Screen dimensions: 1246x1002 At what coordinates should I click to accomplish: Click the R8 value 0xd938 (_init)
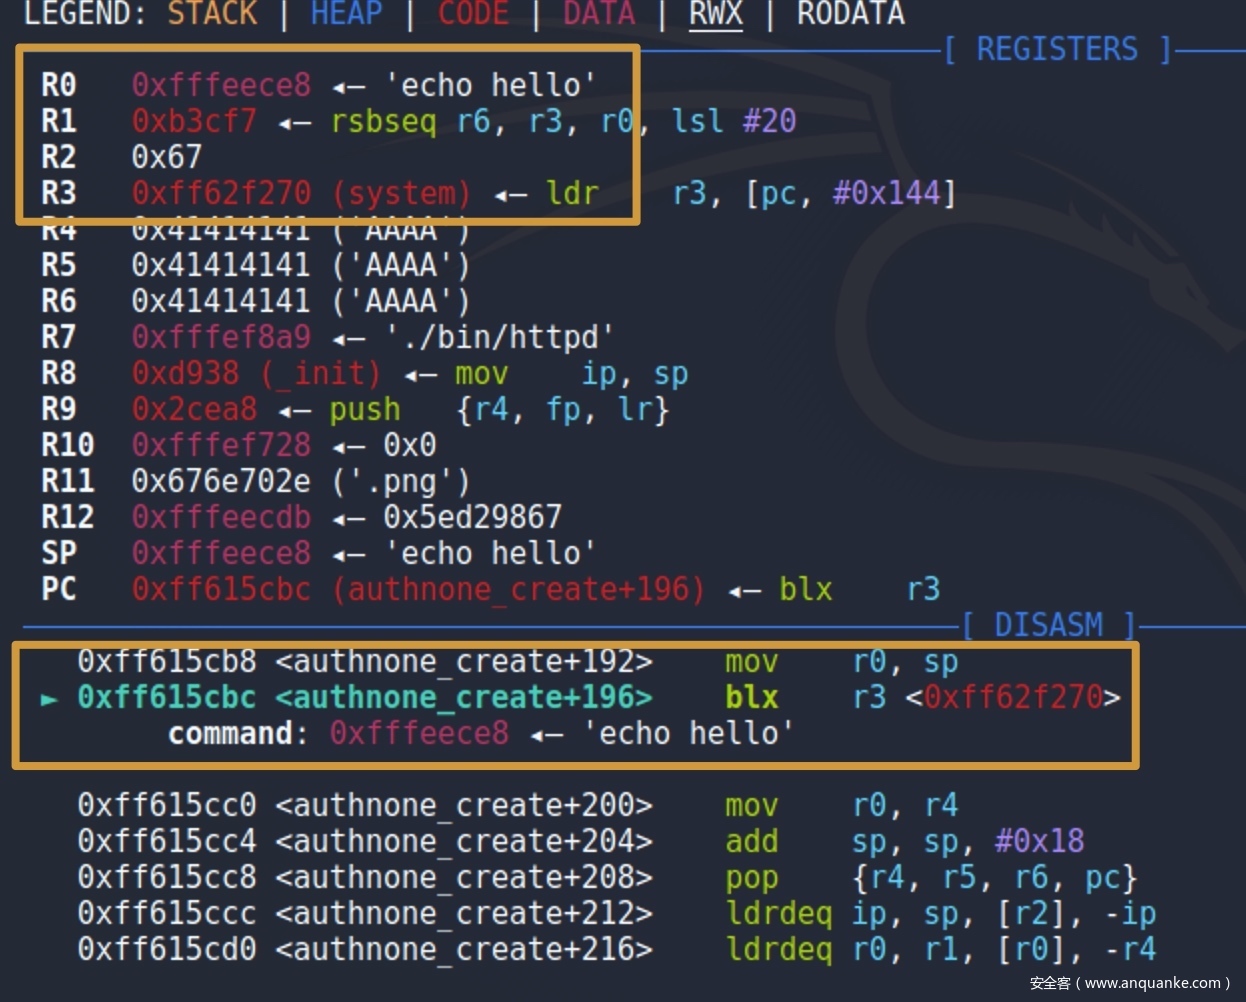point(256,374)
